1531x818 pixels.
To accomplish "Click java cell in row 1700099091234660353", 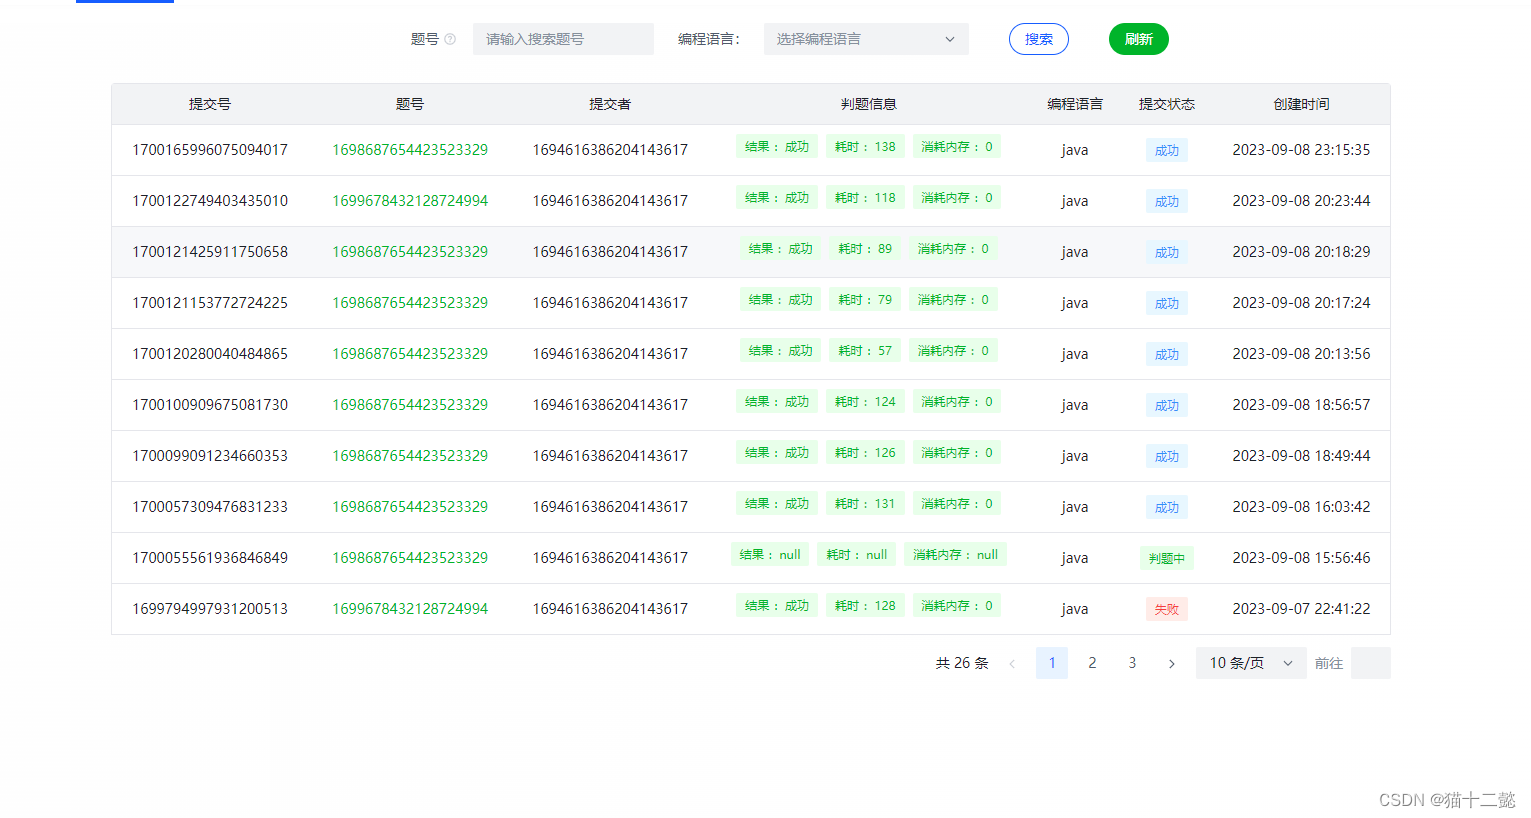I will [x=1075, y=456].
